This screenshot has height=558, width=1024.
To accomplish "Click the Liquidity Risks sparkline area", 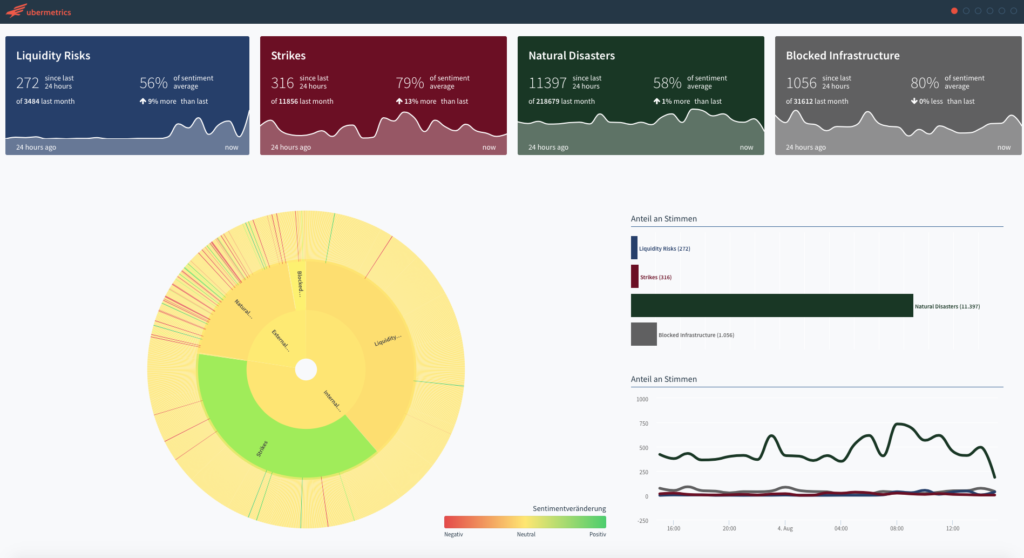I will pos(127,132).
